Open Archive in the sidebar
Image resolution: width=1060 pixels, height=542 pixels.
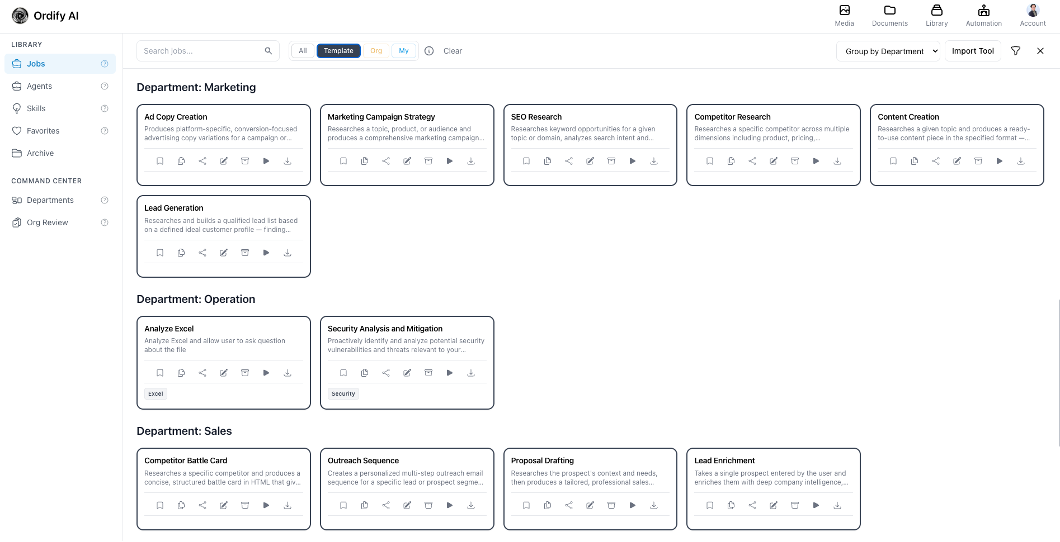[x=60, y=153]
